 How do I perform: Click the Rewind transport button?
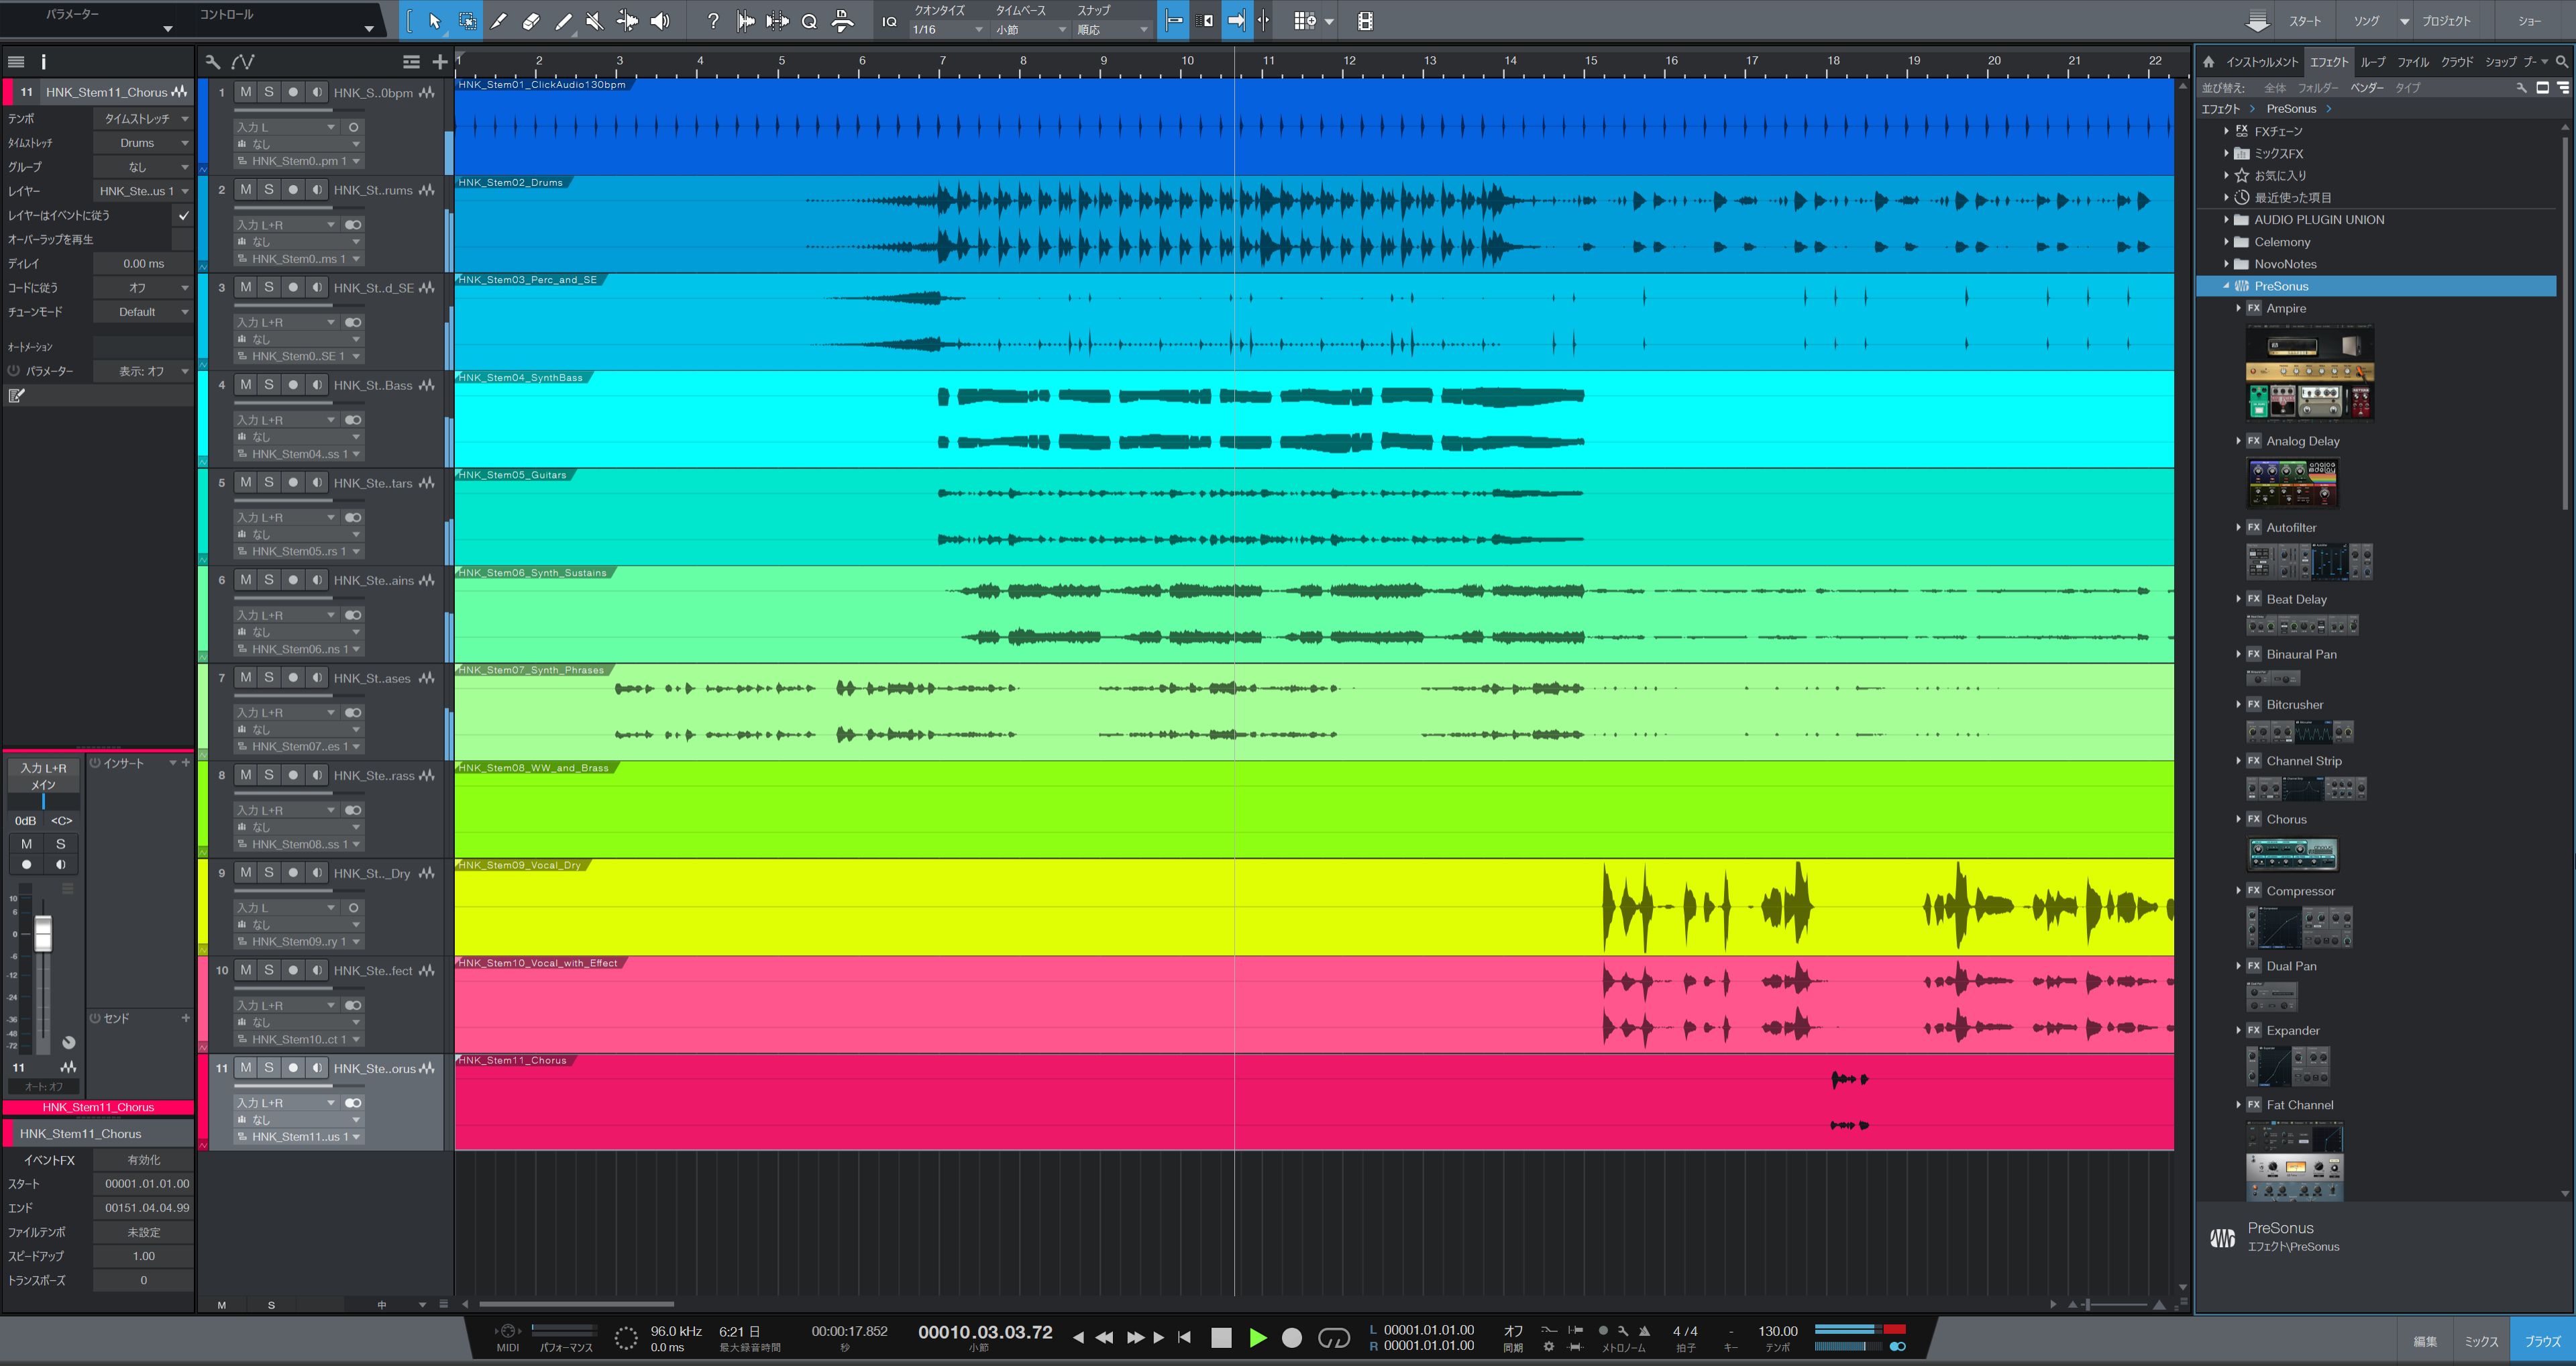pos(1105,1337)
